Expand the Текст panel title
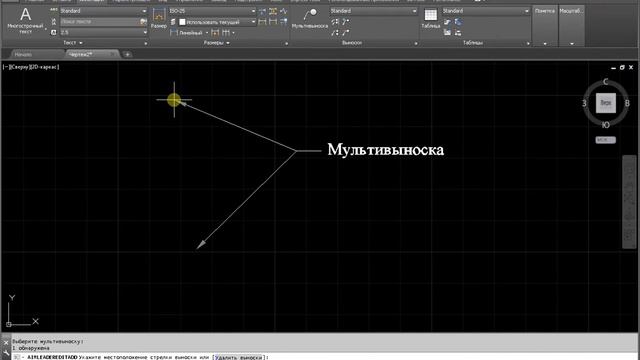This screenshot has width=640, height=360. (x=73, y=43)
